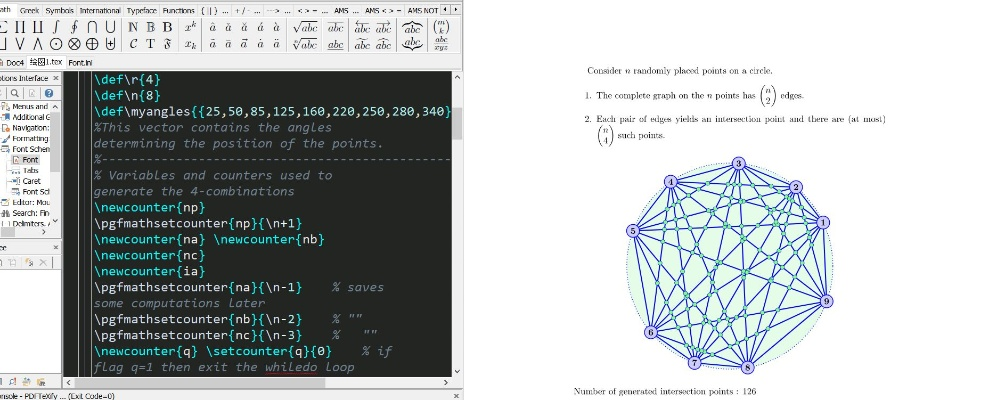Insert the integral symbol
1005x400 pixels.
click(53, 26)
